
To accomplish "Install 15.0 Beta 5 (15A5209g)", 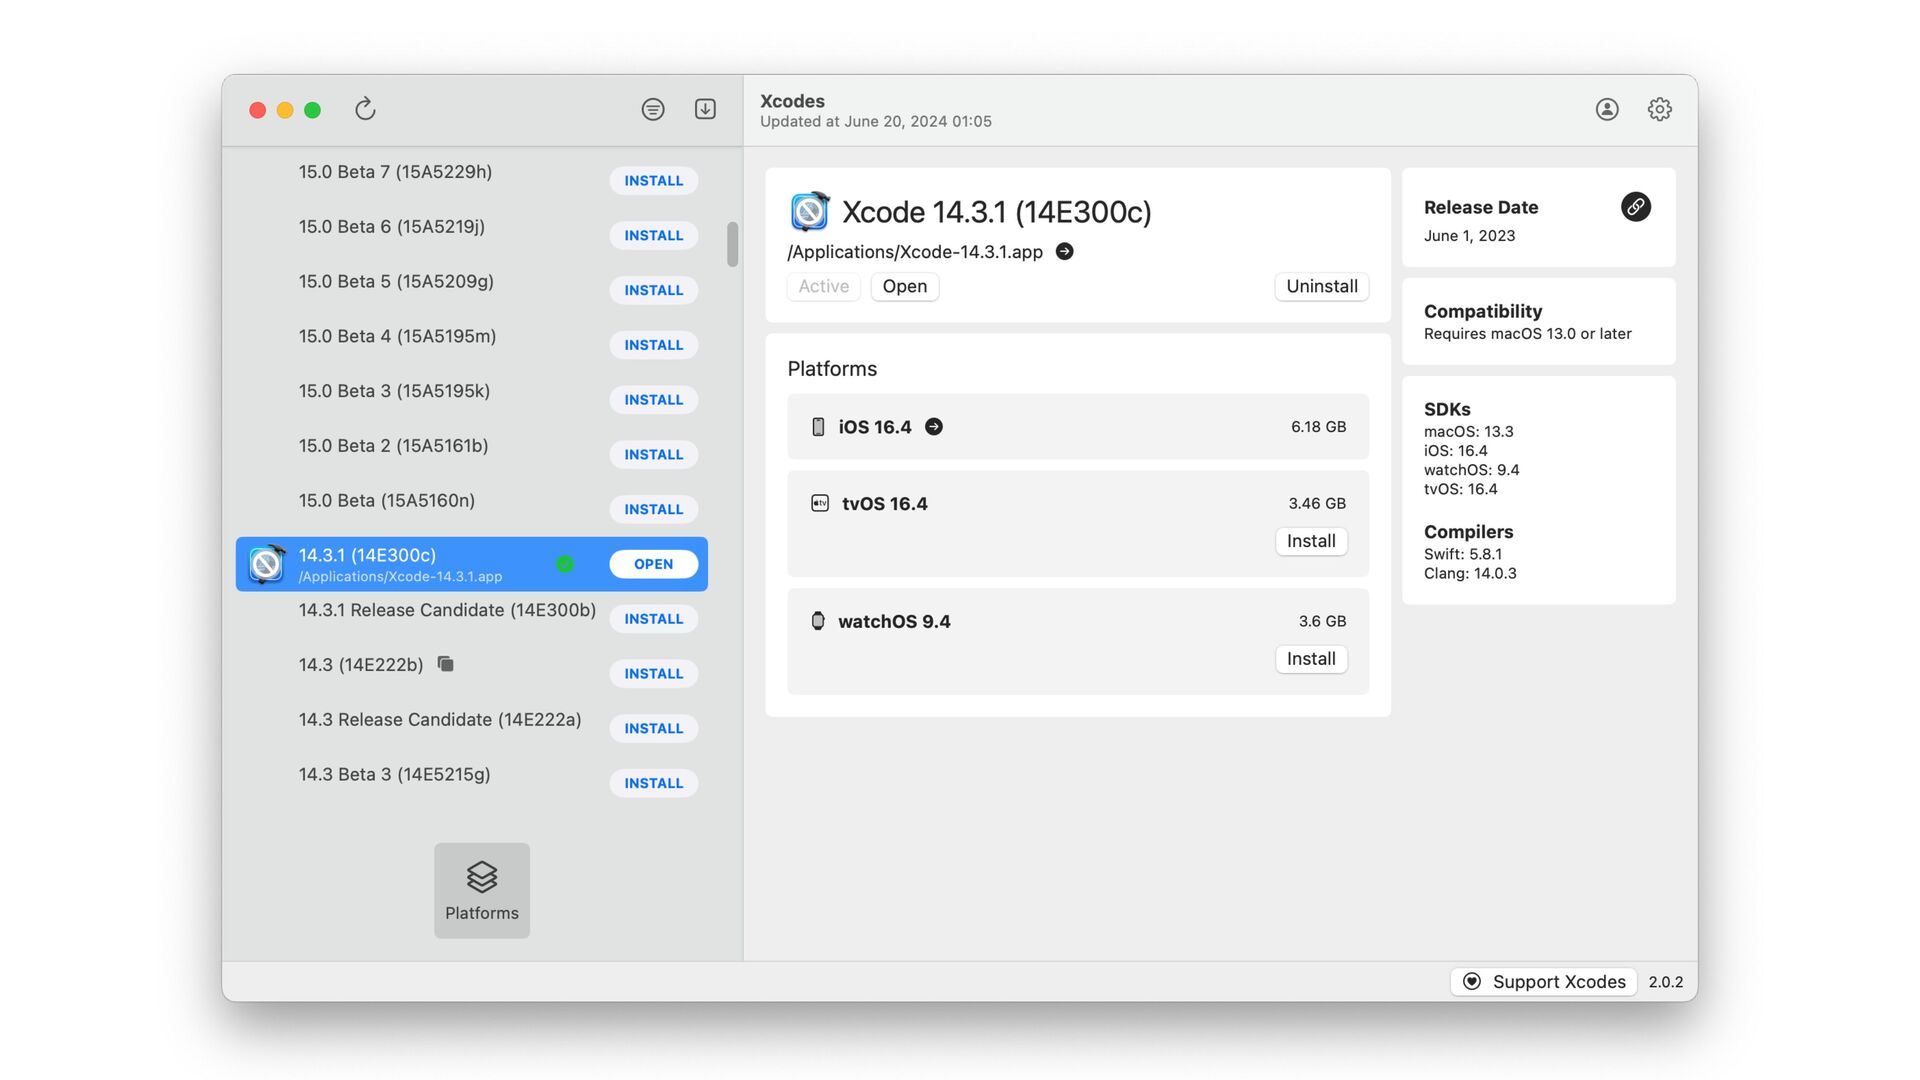I will click(x=654, y=290).
